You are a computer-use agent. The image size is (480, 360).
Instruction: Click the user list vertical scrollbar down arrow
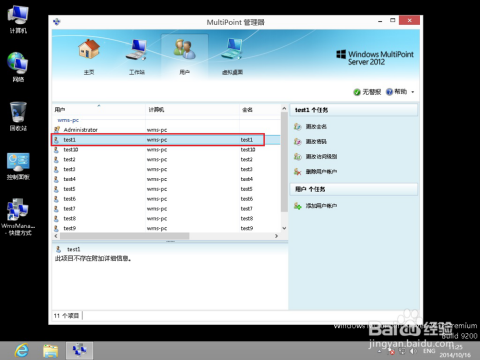click(x=284, y=228)
